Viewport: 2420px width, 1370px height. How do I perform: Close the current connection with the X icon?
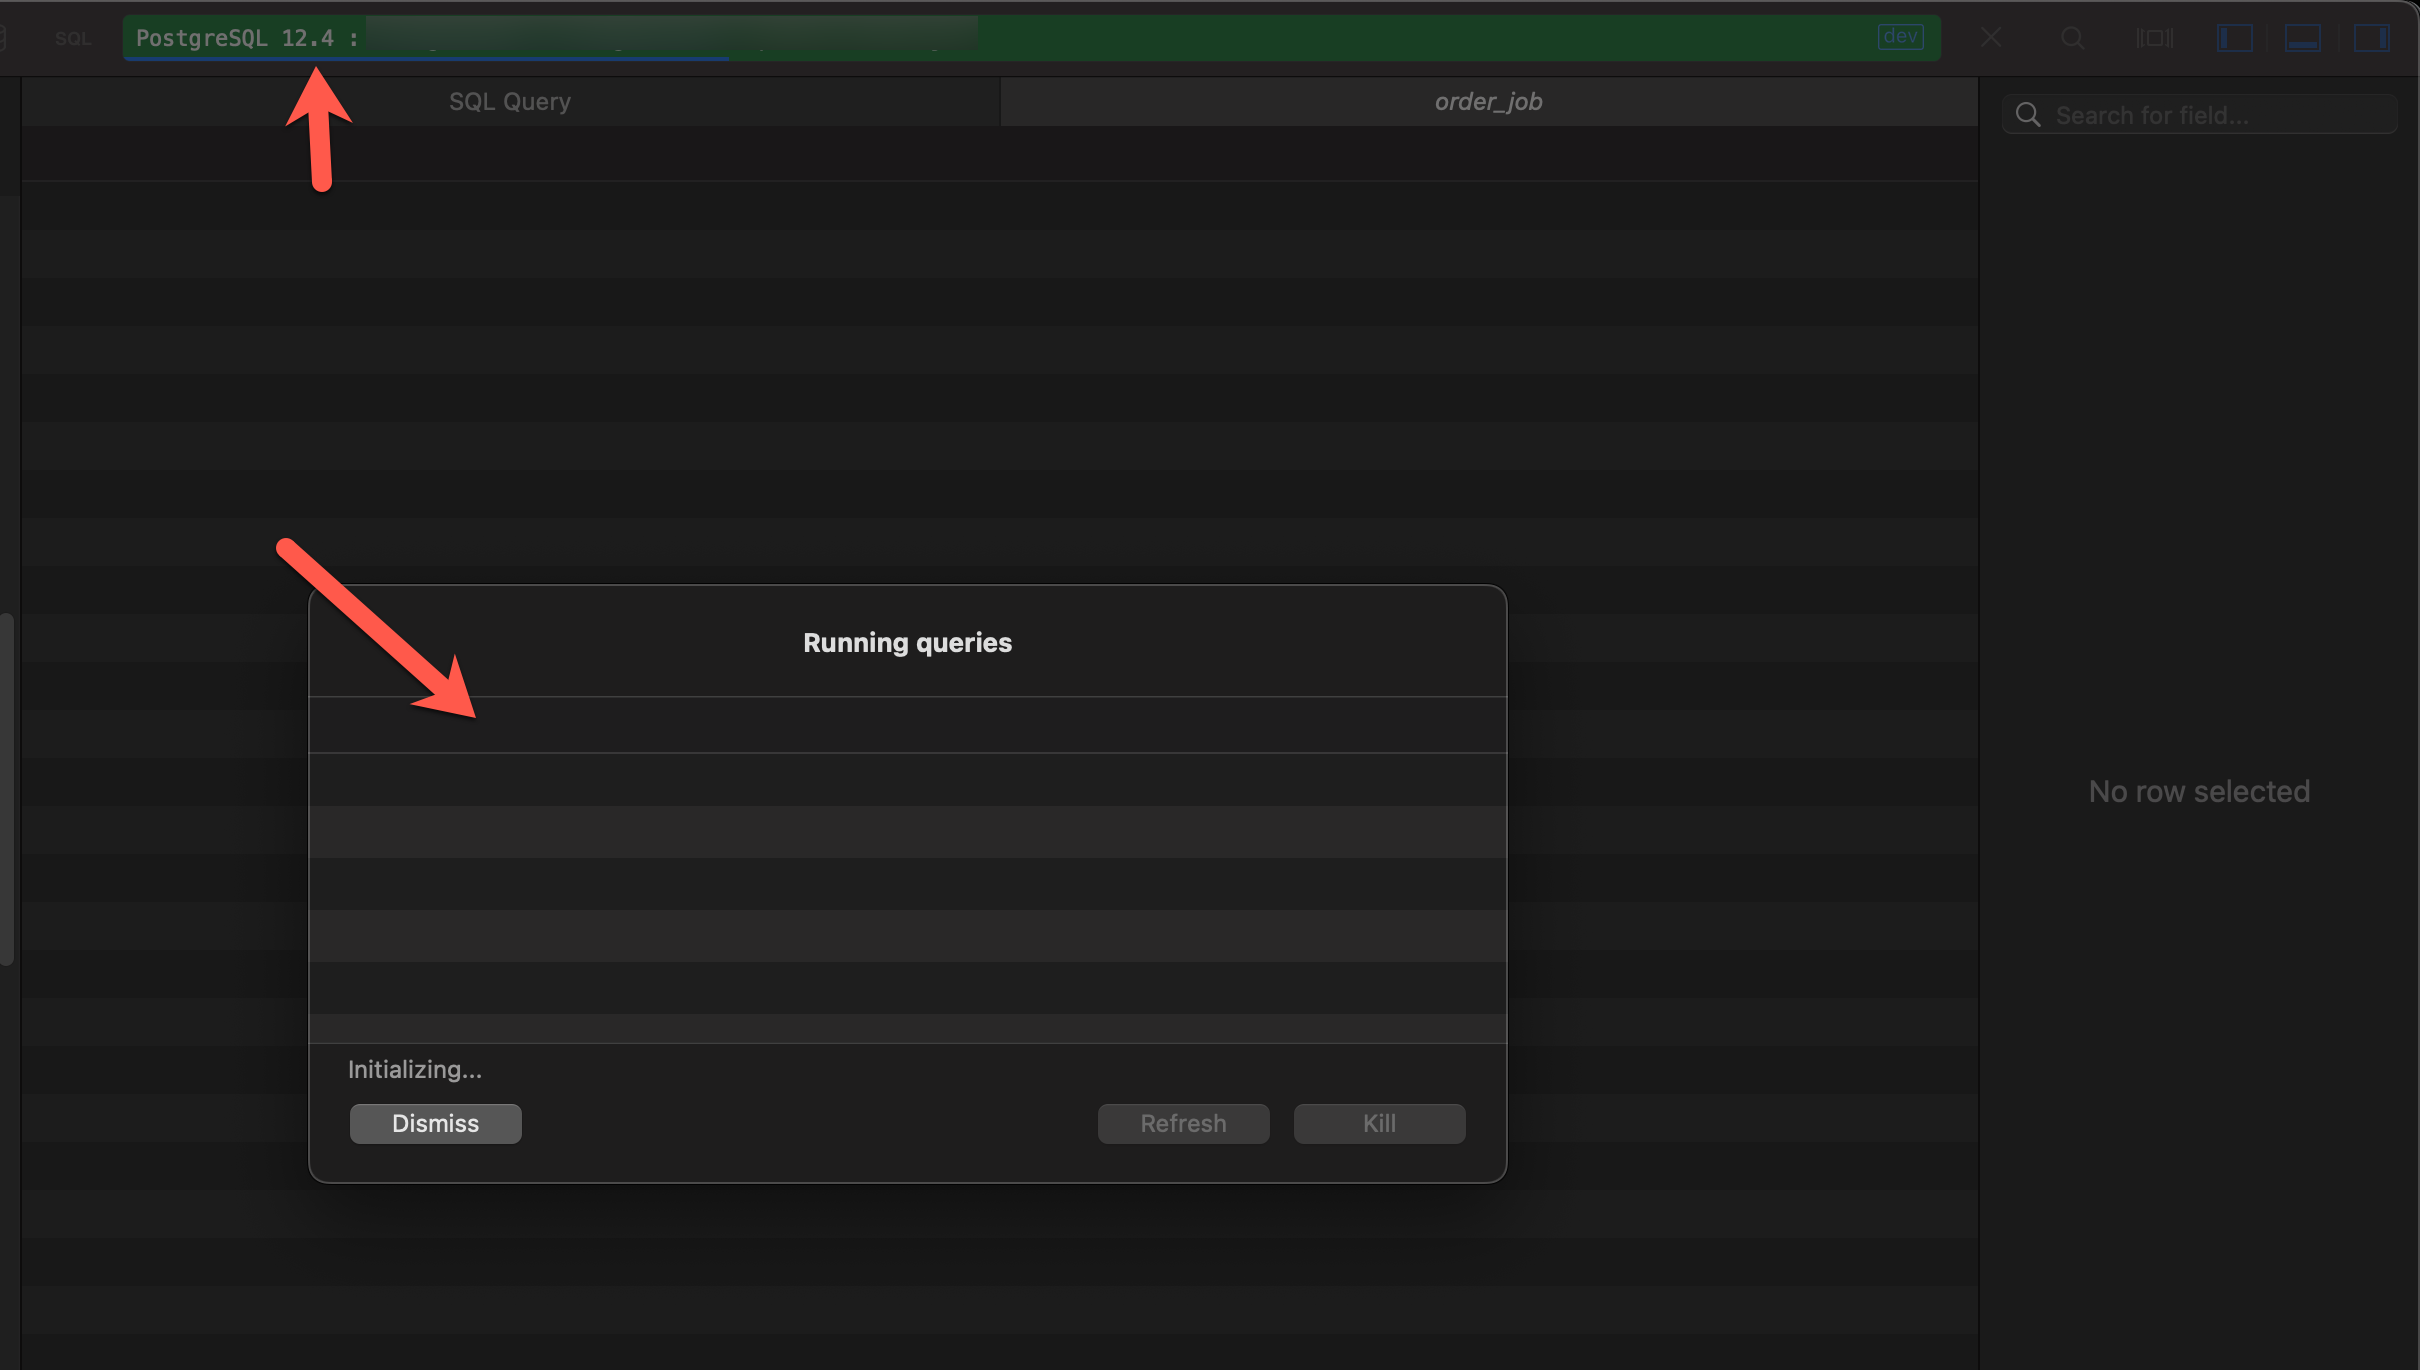pyautogui.click(x=1990, y=37)
